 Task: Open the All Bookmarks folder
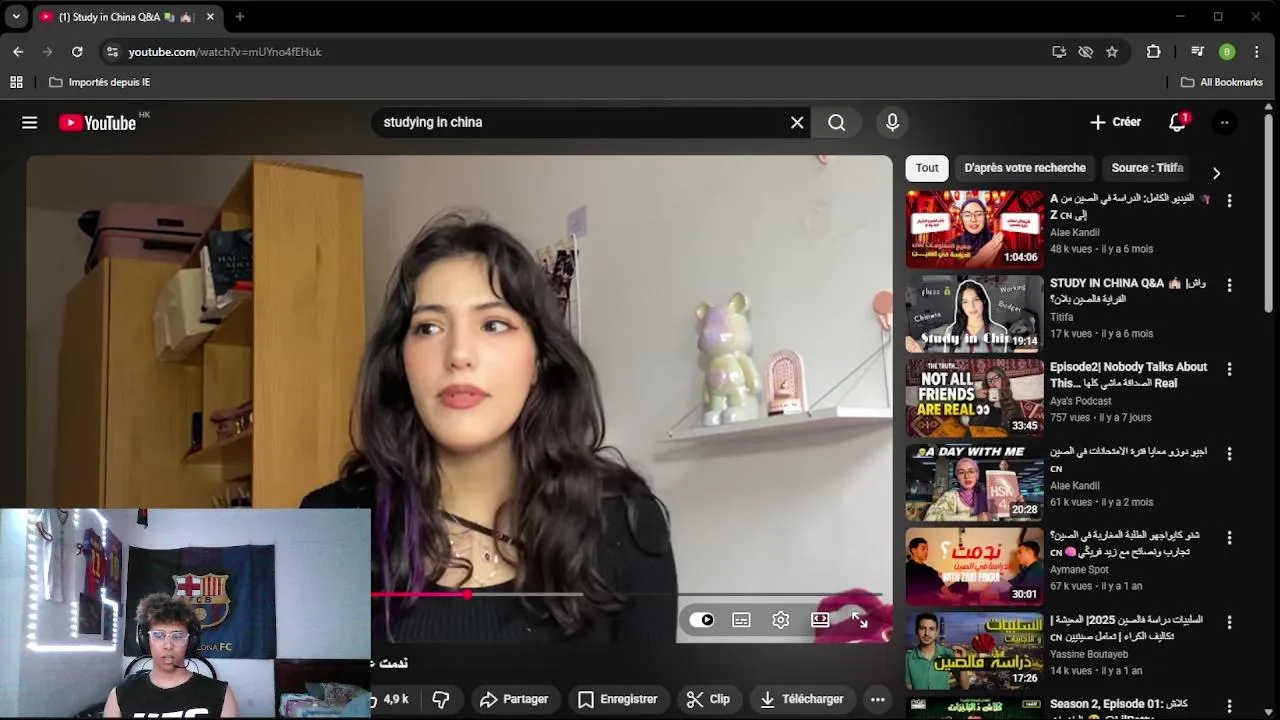[1222, 82]
